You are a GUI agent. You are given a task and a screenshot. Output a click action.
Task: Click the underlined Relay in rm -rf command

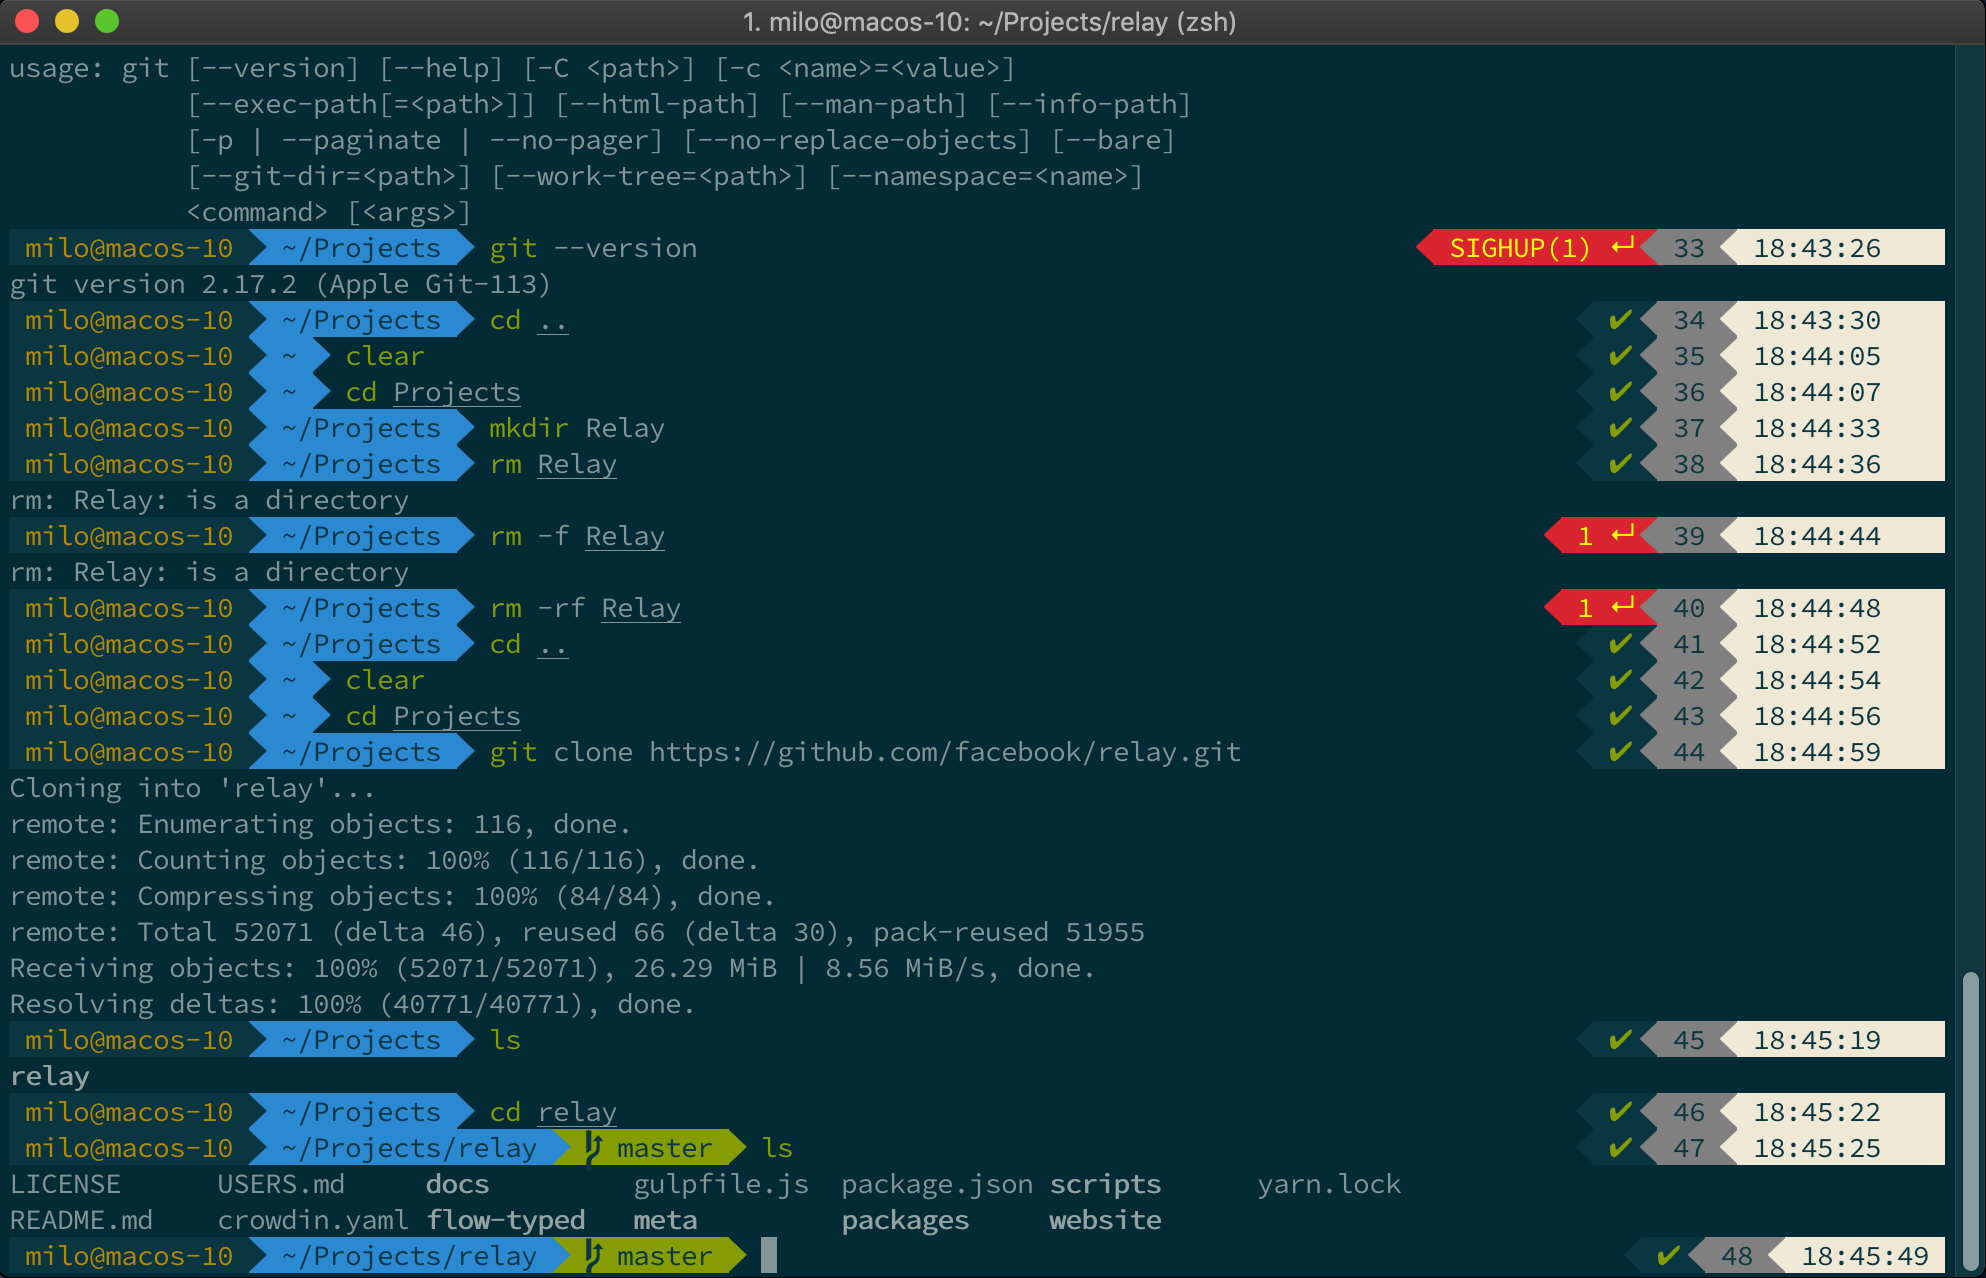click(x=640, y=608)
